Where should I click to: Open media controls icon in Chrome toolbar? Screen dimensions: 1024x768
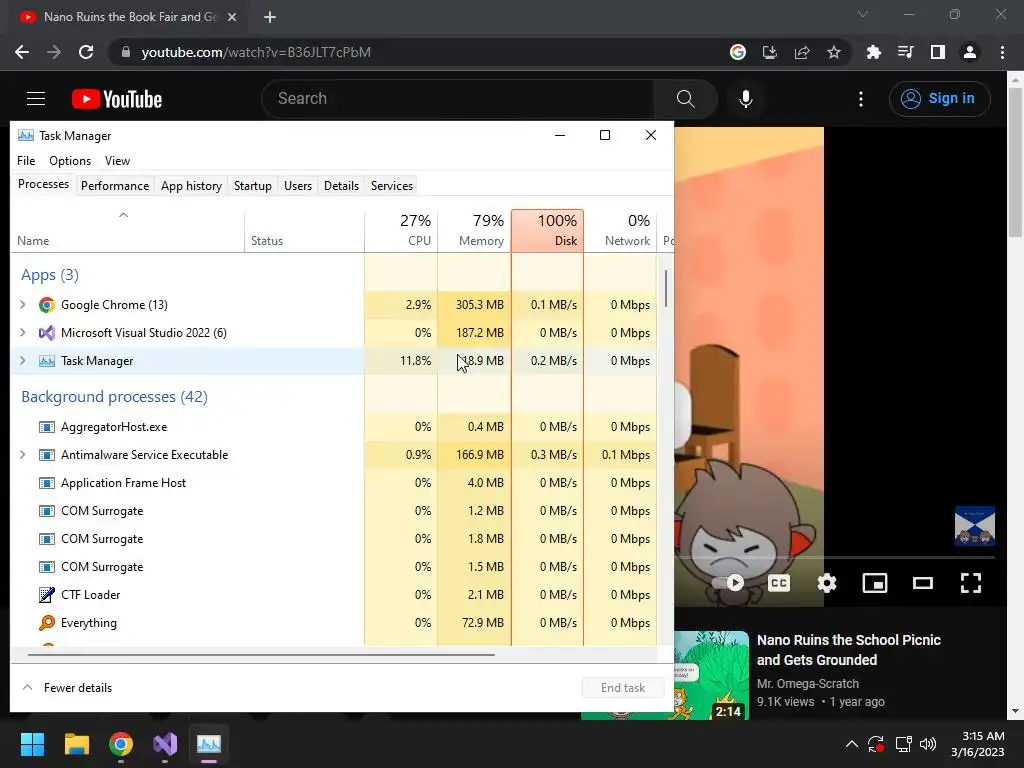point(906,52)
